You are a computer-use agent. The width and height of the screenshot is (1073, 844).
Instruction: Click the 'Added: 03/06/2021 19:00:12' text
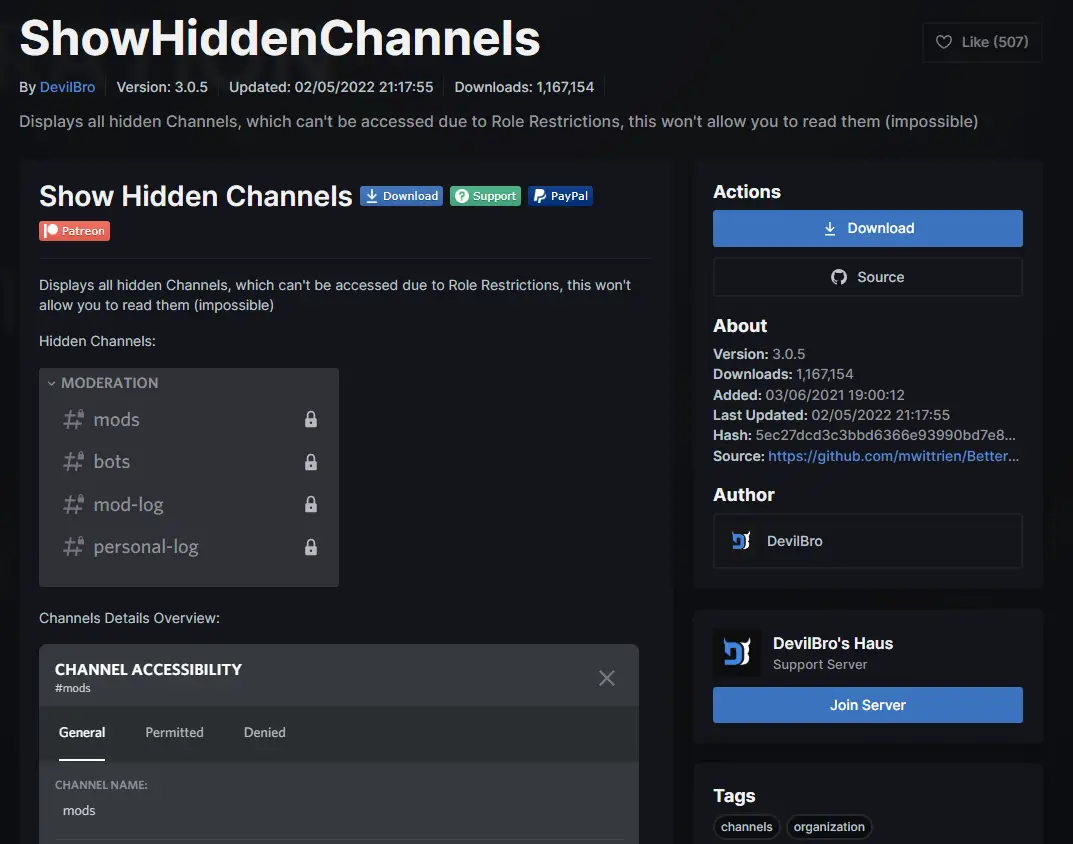coord(809,395)
